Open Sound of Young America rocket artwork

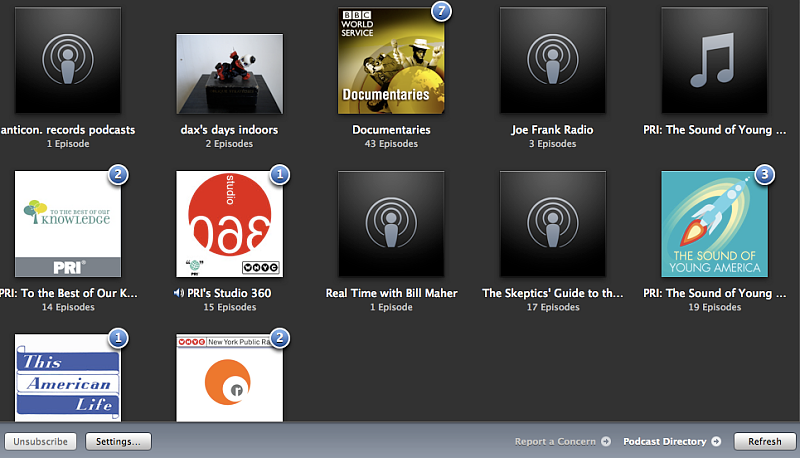tap(714, 224)
